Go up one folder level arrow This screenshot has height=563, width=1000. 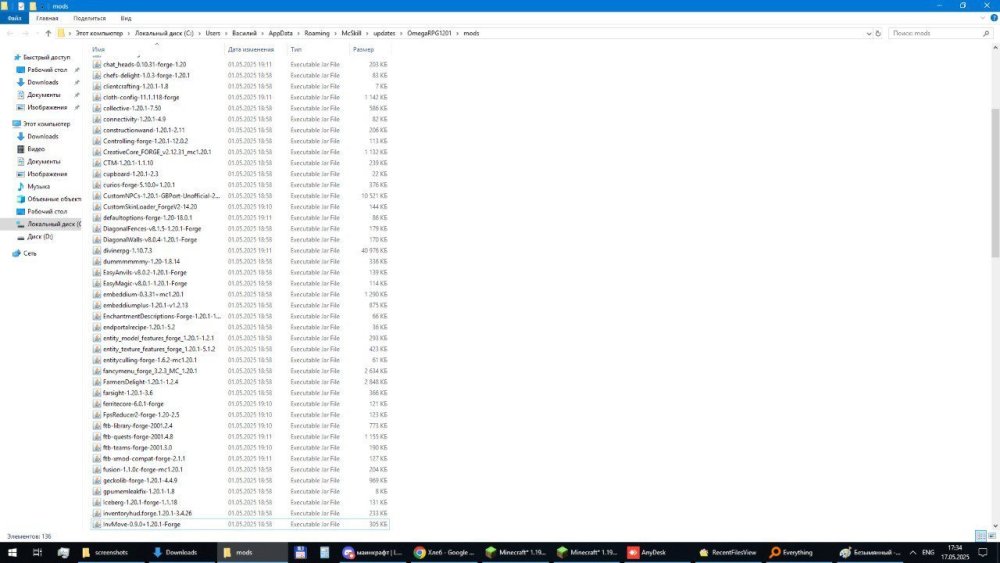coord(48,33)
